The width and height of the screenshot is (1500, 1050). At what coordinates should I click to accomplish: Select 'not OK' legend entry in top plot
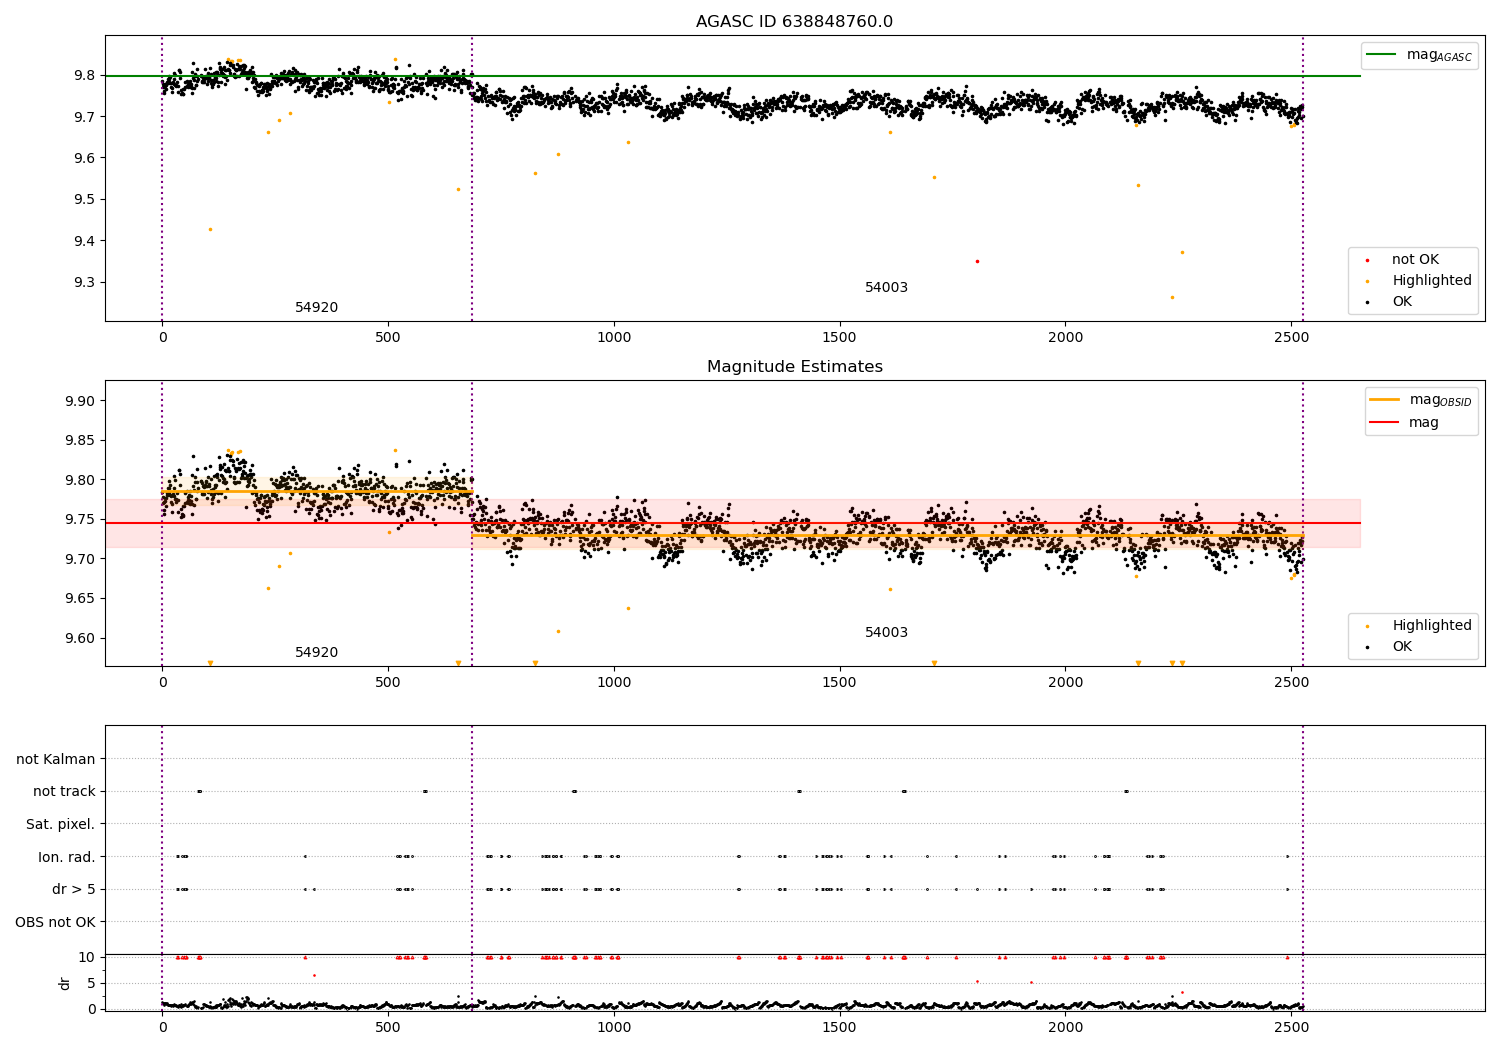point(1415,260)
